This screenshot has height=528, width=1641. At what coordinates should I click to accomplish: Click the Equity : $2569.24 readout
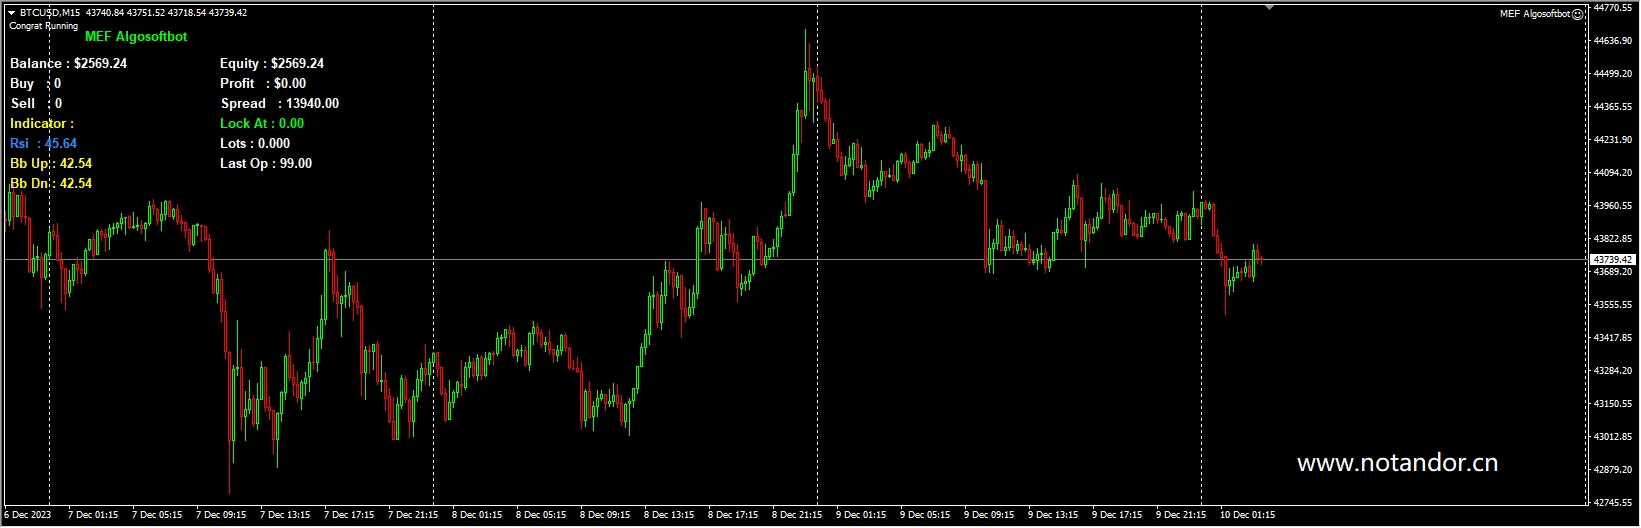coord(272,63)
